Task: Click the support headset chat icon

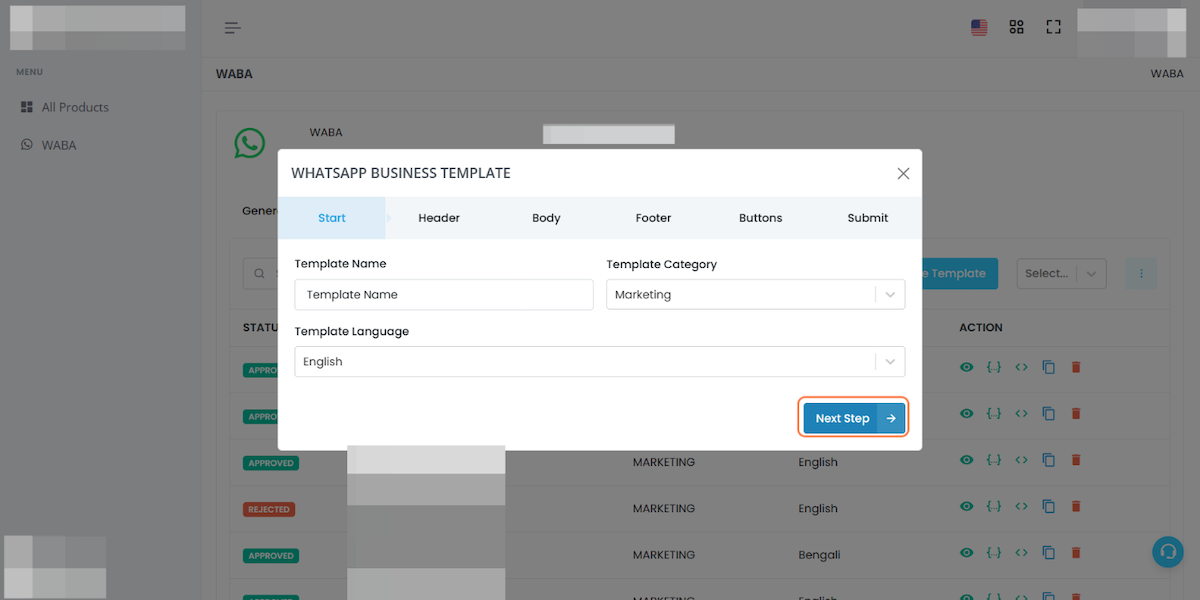Action: click(1167, 552)
